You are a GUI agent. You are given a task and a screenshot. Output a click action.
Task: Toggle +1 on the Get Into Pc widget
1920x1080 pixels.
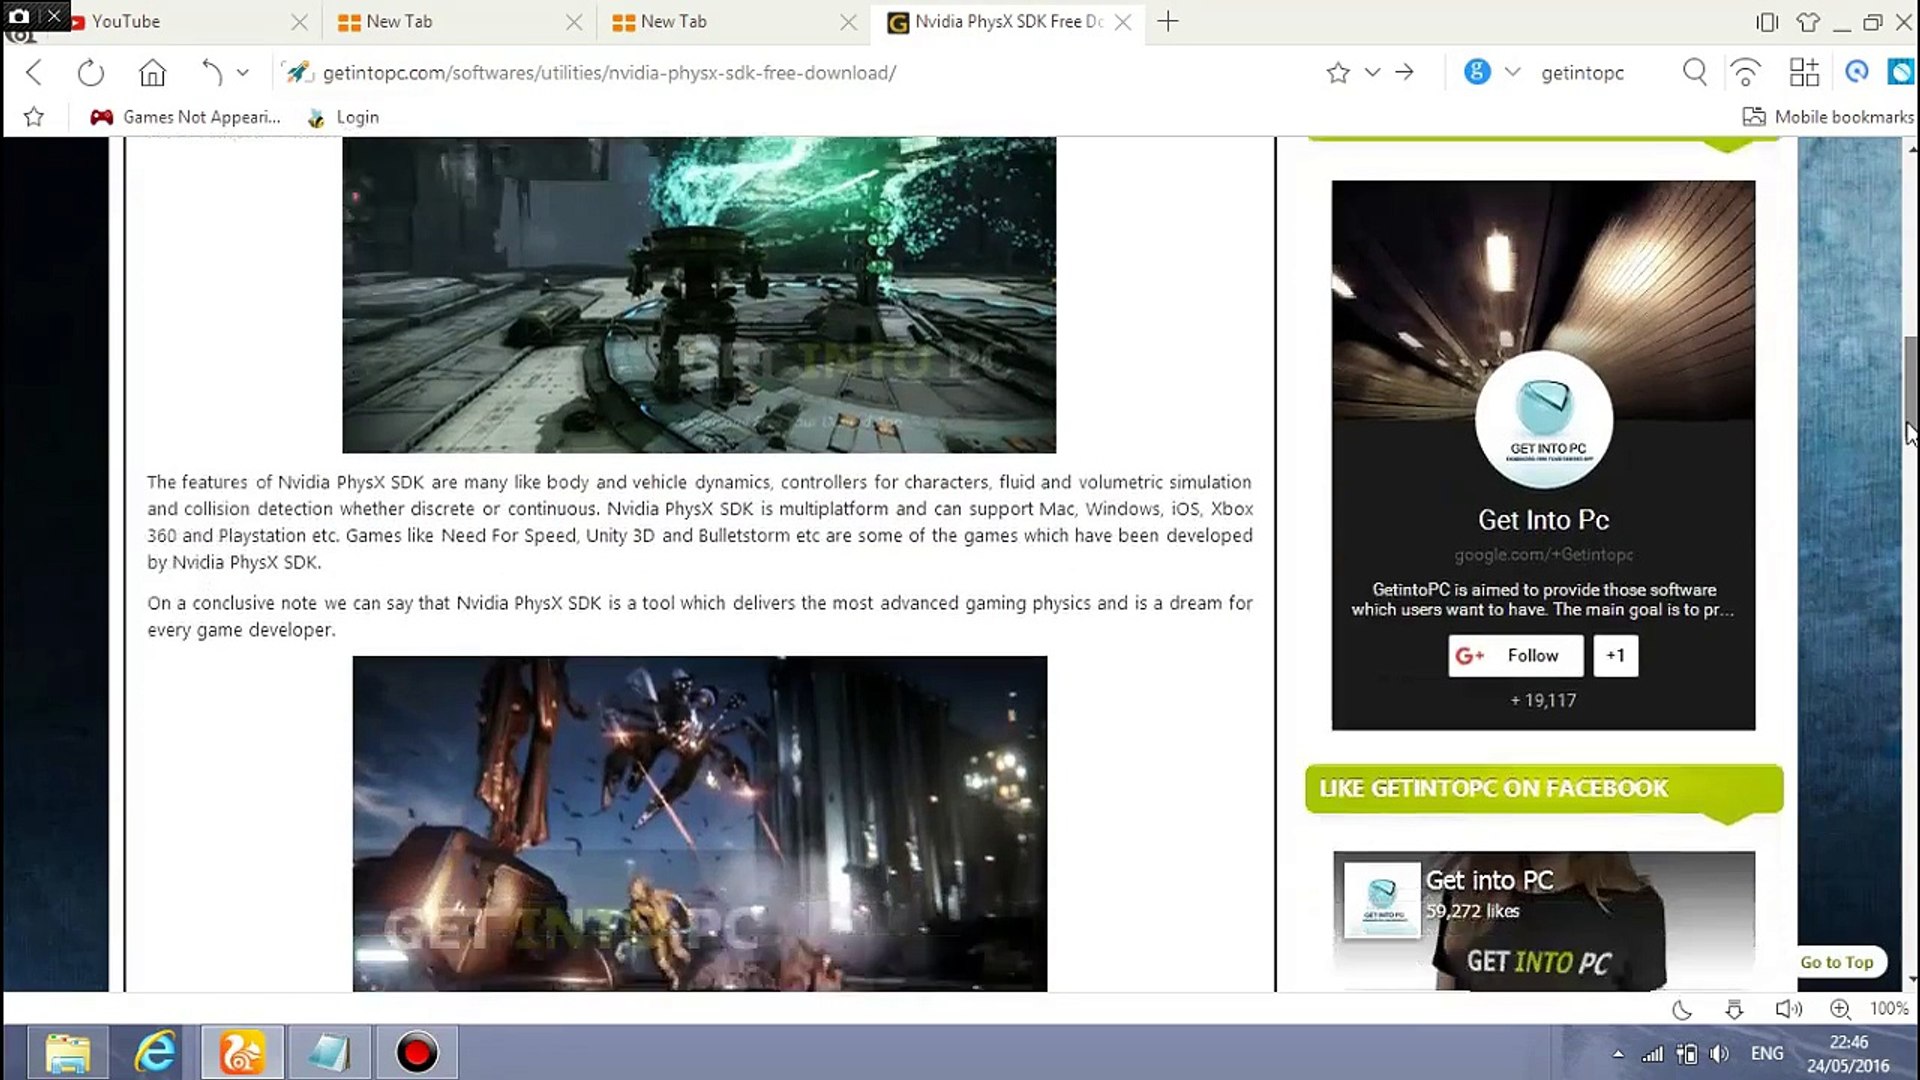1615,655
